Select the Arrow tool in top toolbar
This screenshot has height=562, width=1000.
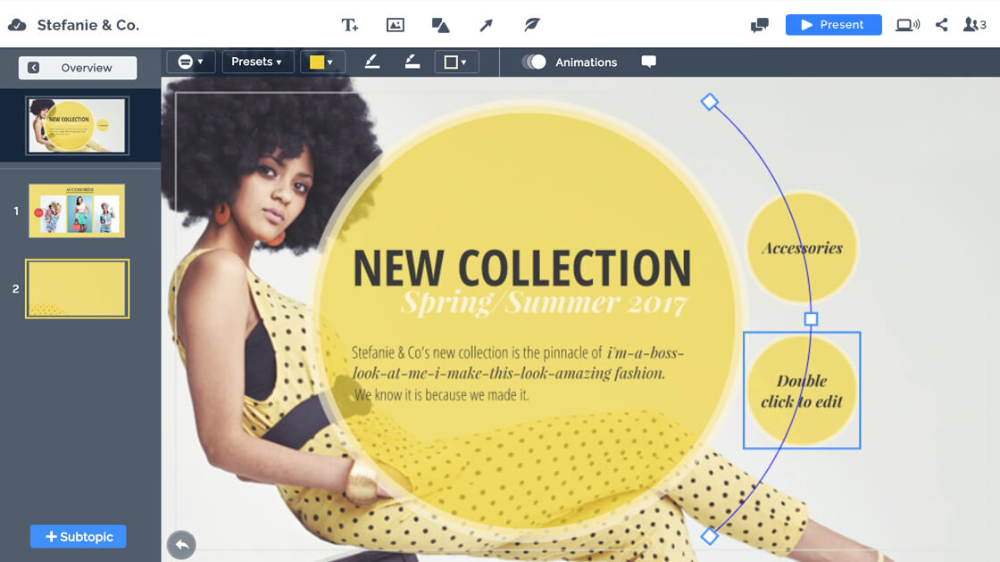(x=486, y=25)
